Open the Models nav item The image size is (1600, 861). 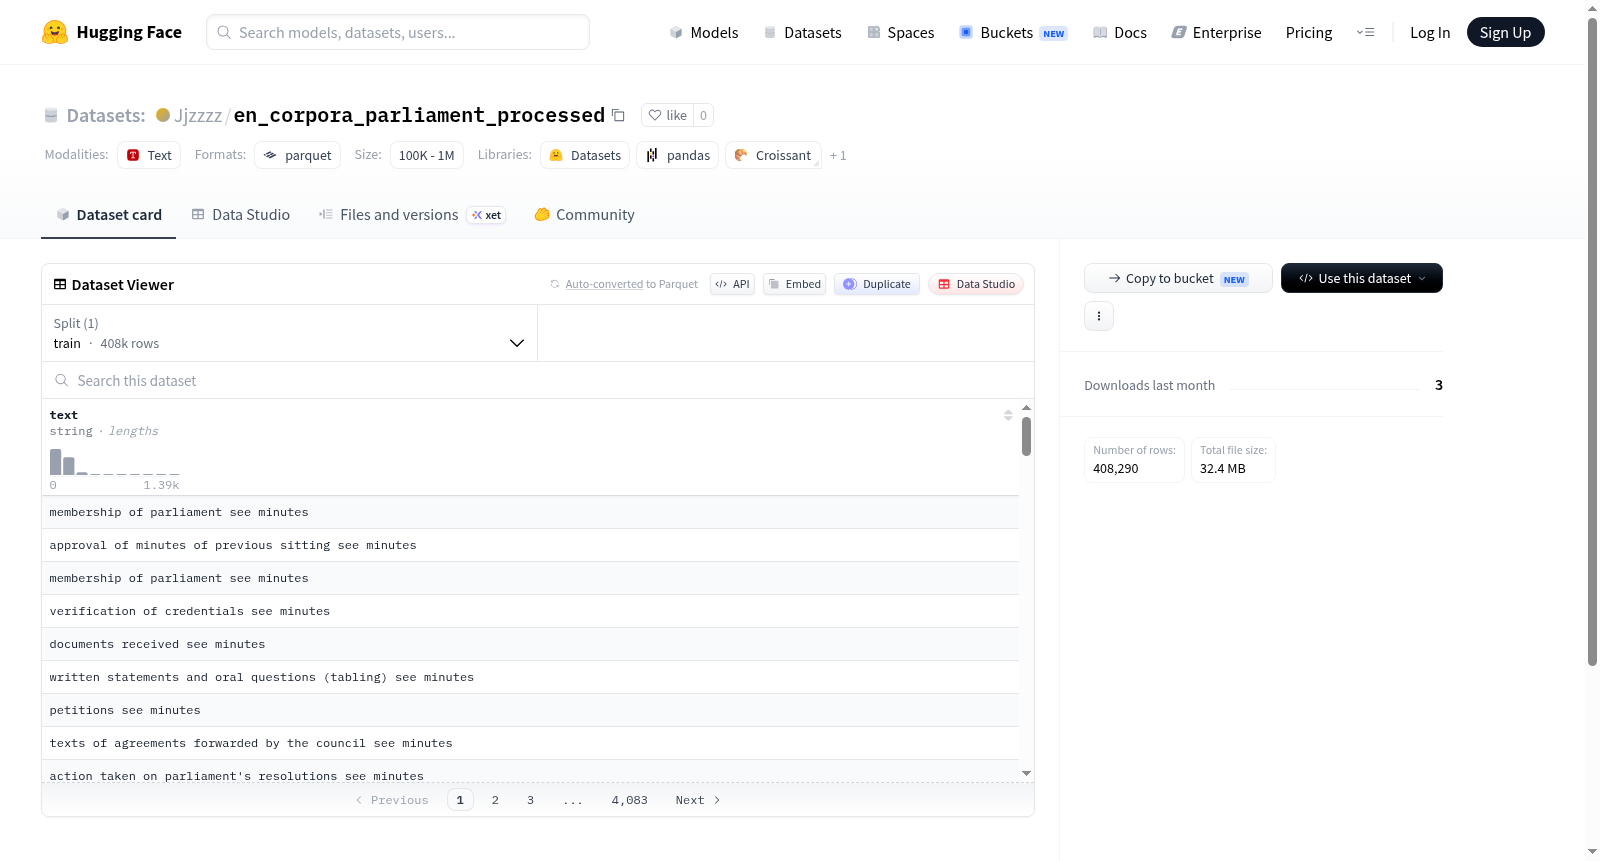point(704,32)
